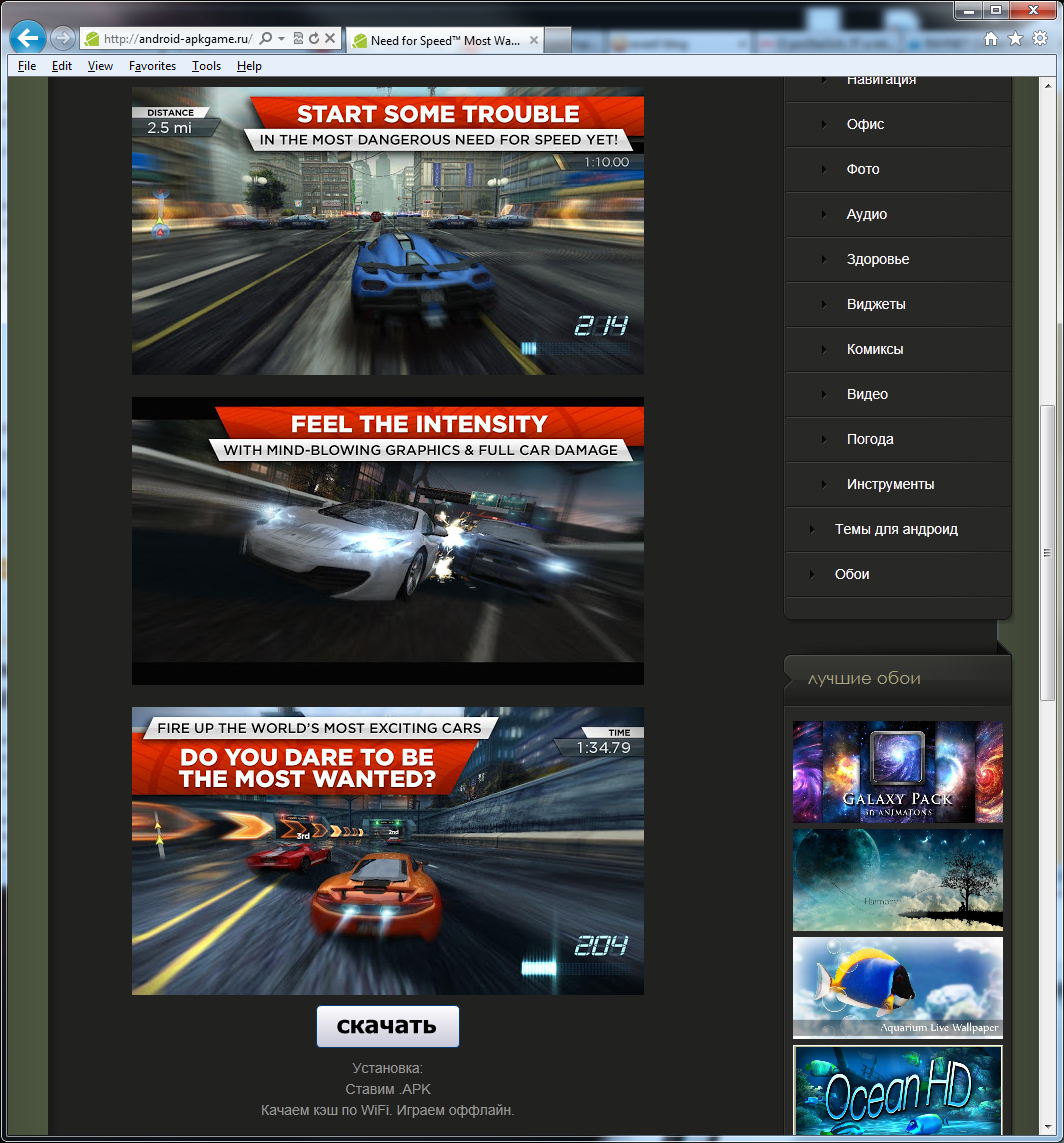
Task: Open the Start Some Trouble screenshot
Action: (388, 231)
